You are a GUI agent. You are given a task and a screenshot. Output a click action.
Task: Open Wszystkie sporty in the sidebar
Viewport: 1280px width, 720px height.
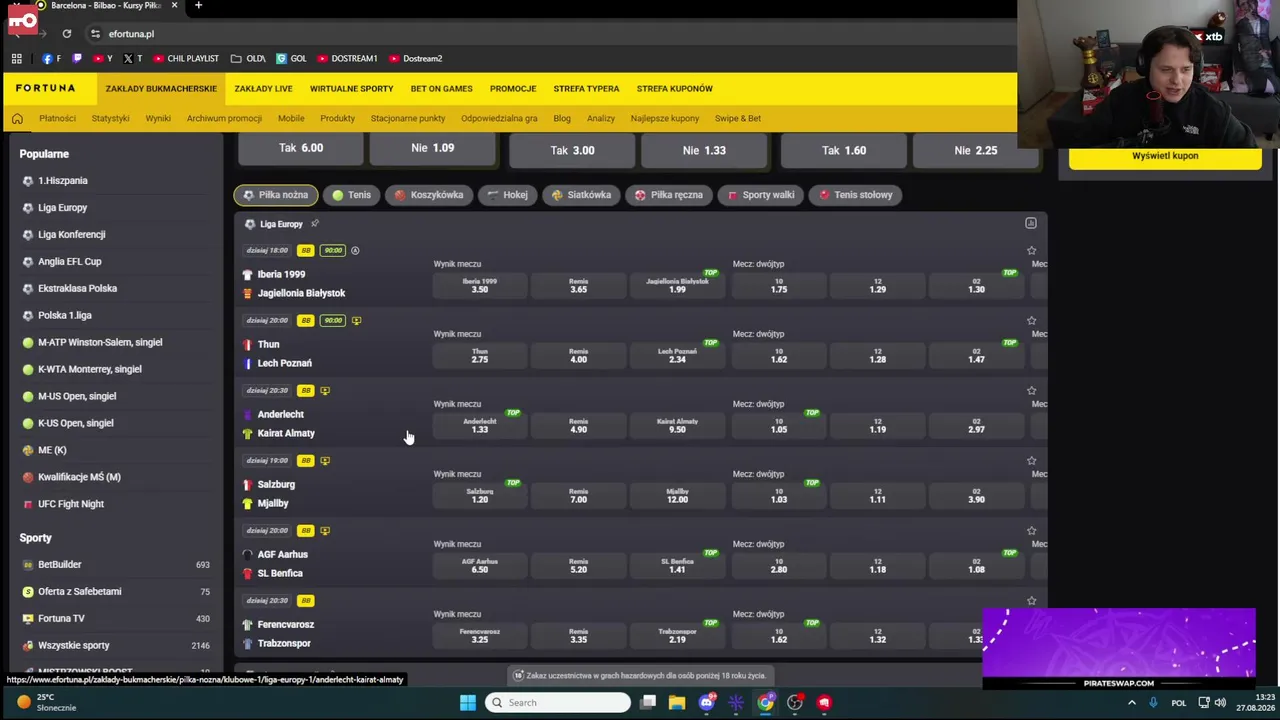(73, 646)
